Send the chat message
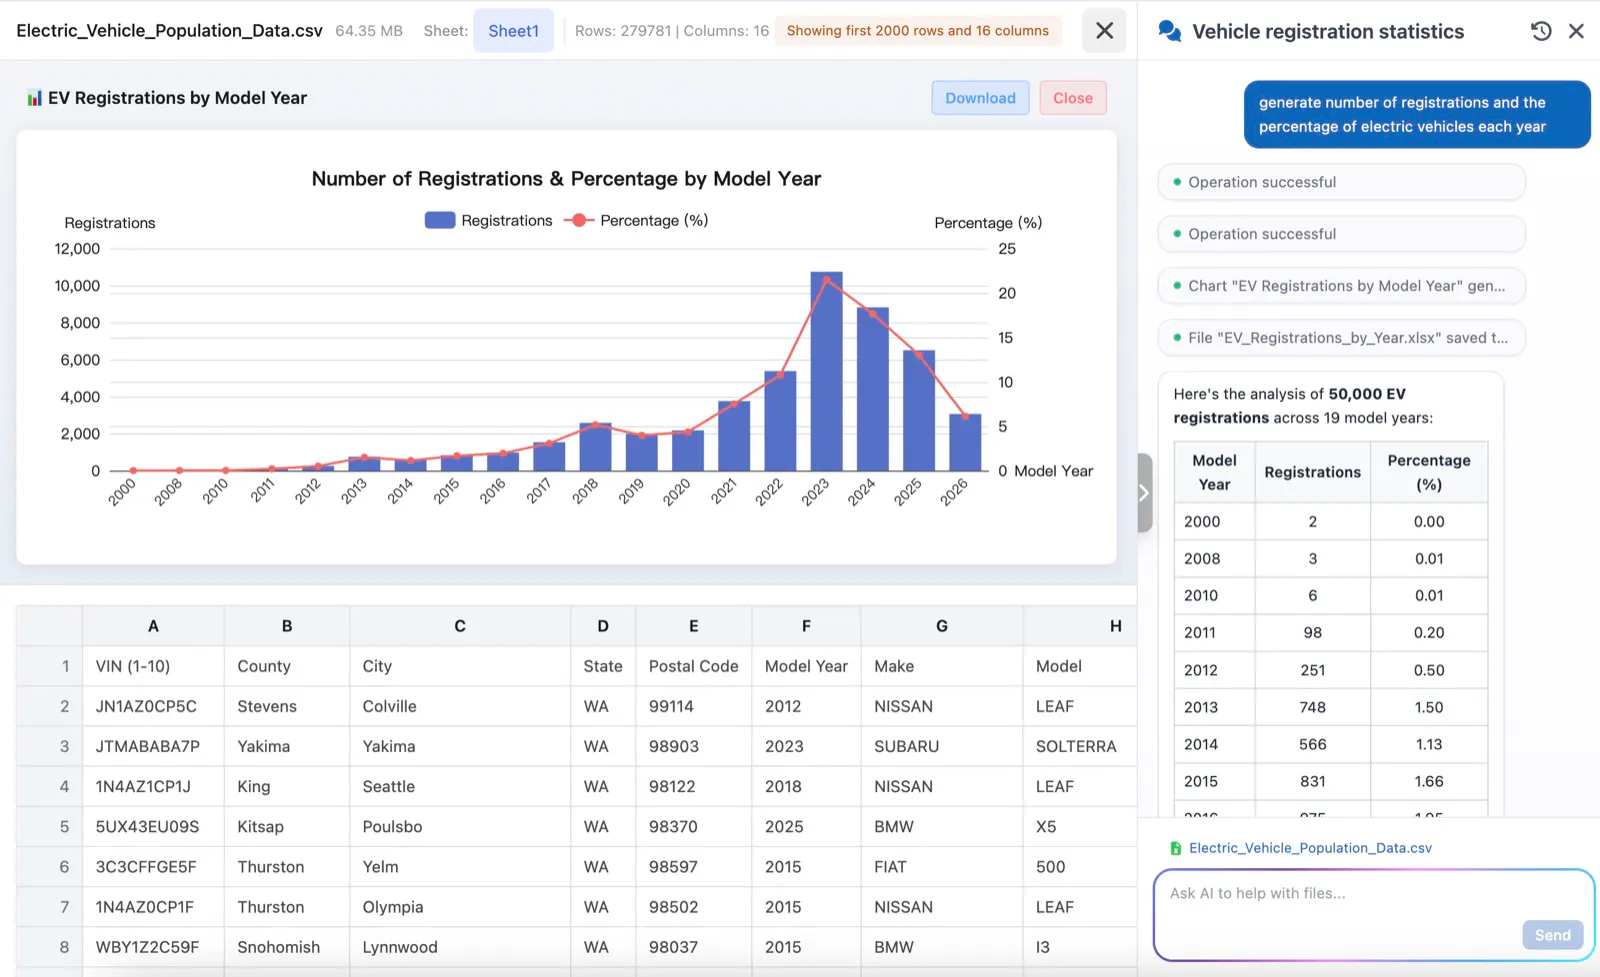 click(1552, 935)
